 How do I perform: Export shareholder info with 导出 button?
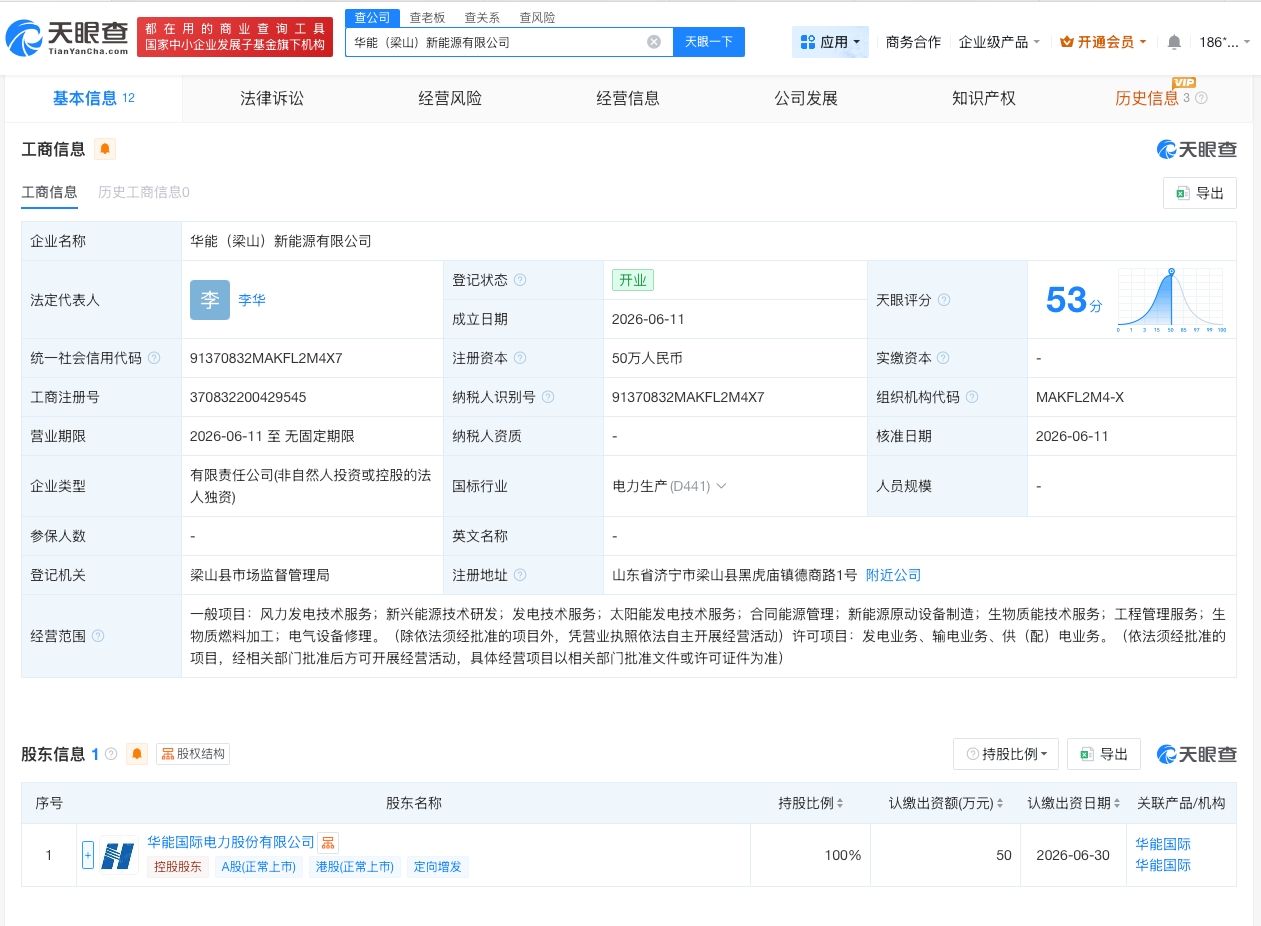pyautogui.click(x=1104, y=754)
